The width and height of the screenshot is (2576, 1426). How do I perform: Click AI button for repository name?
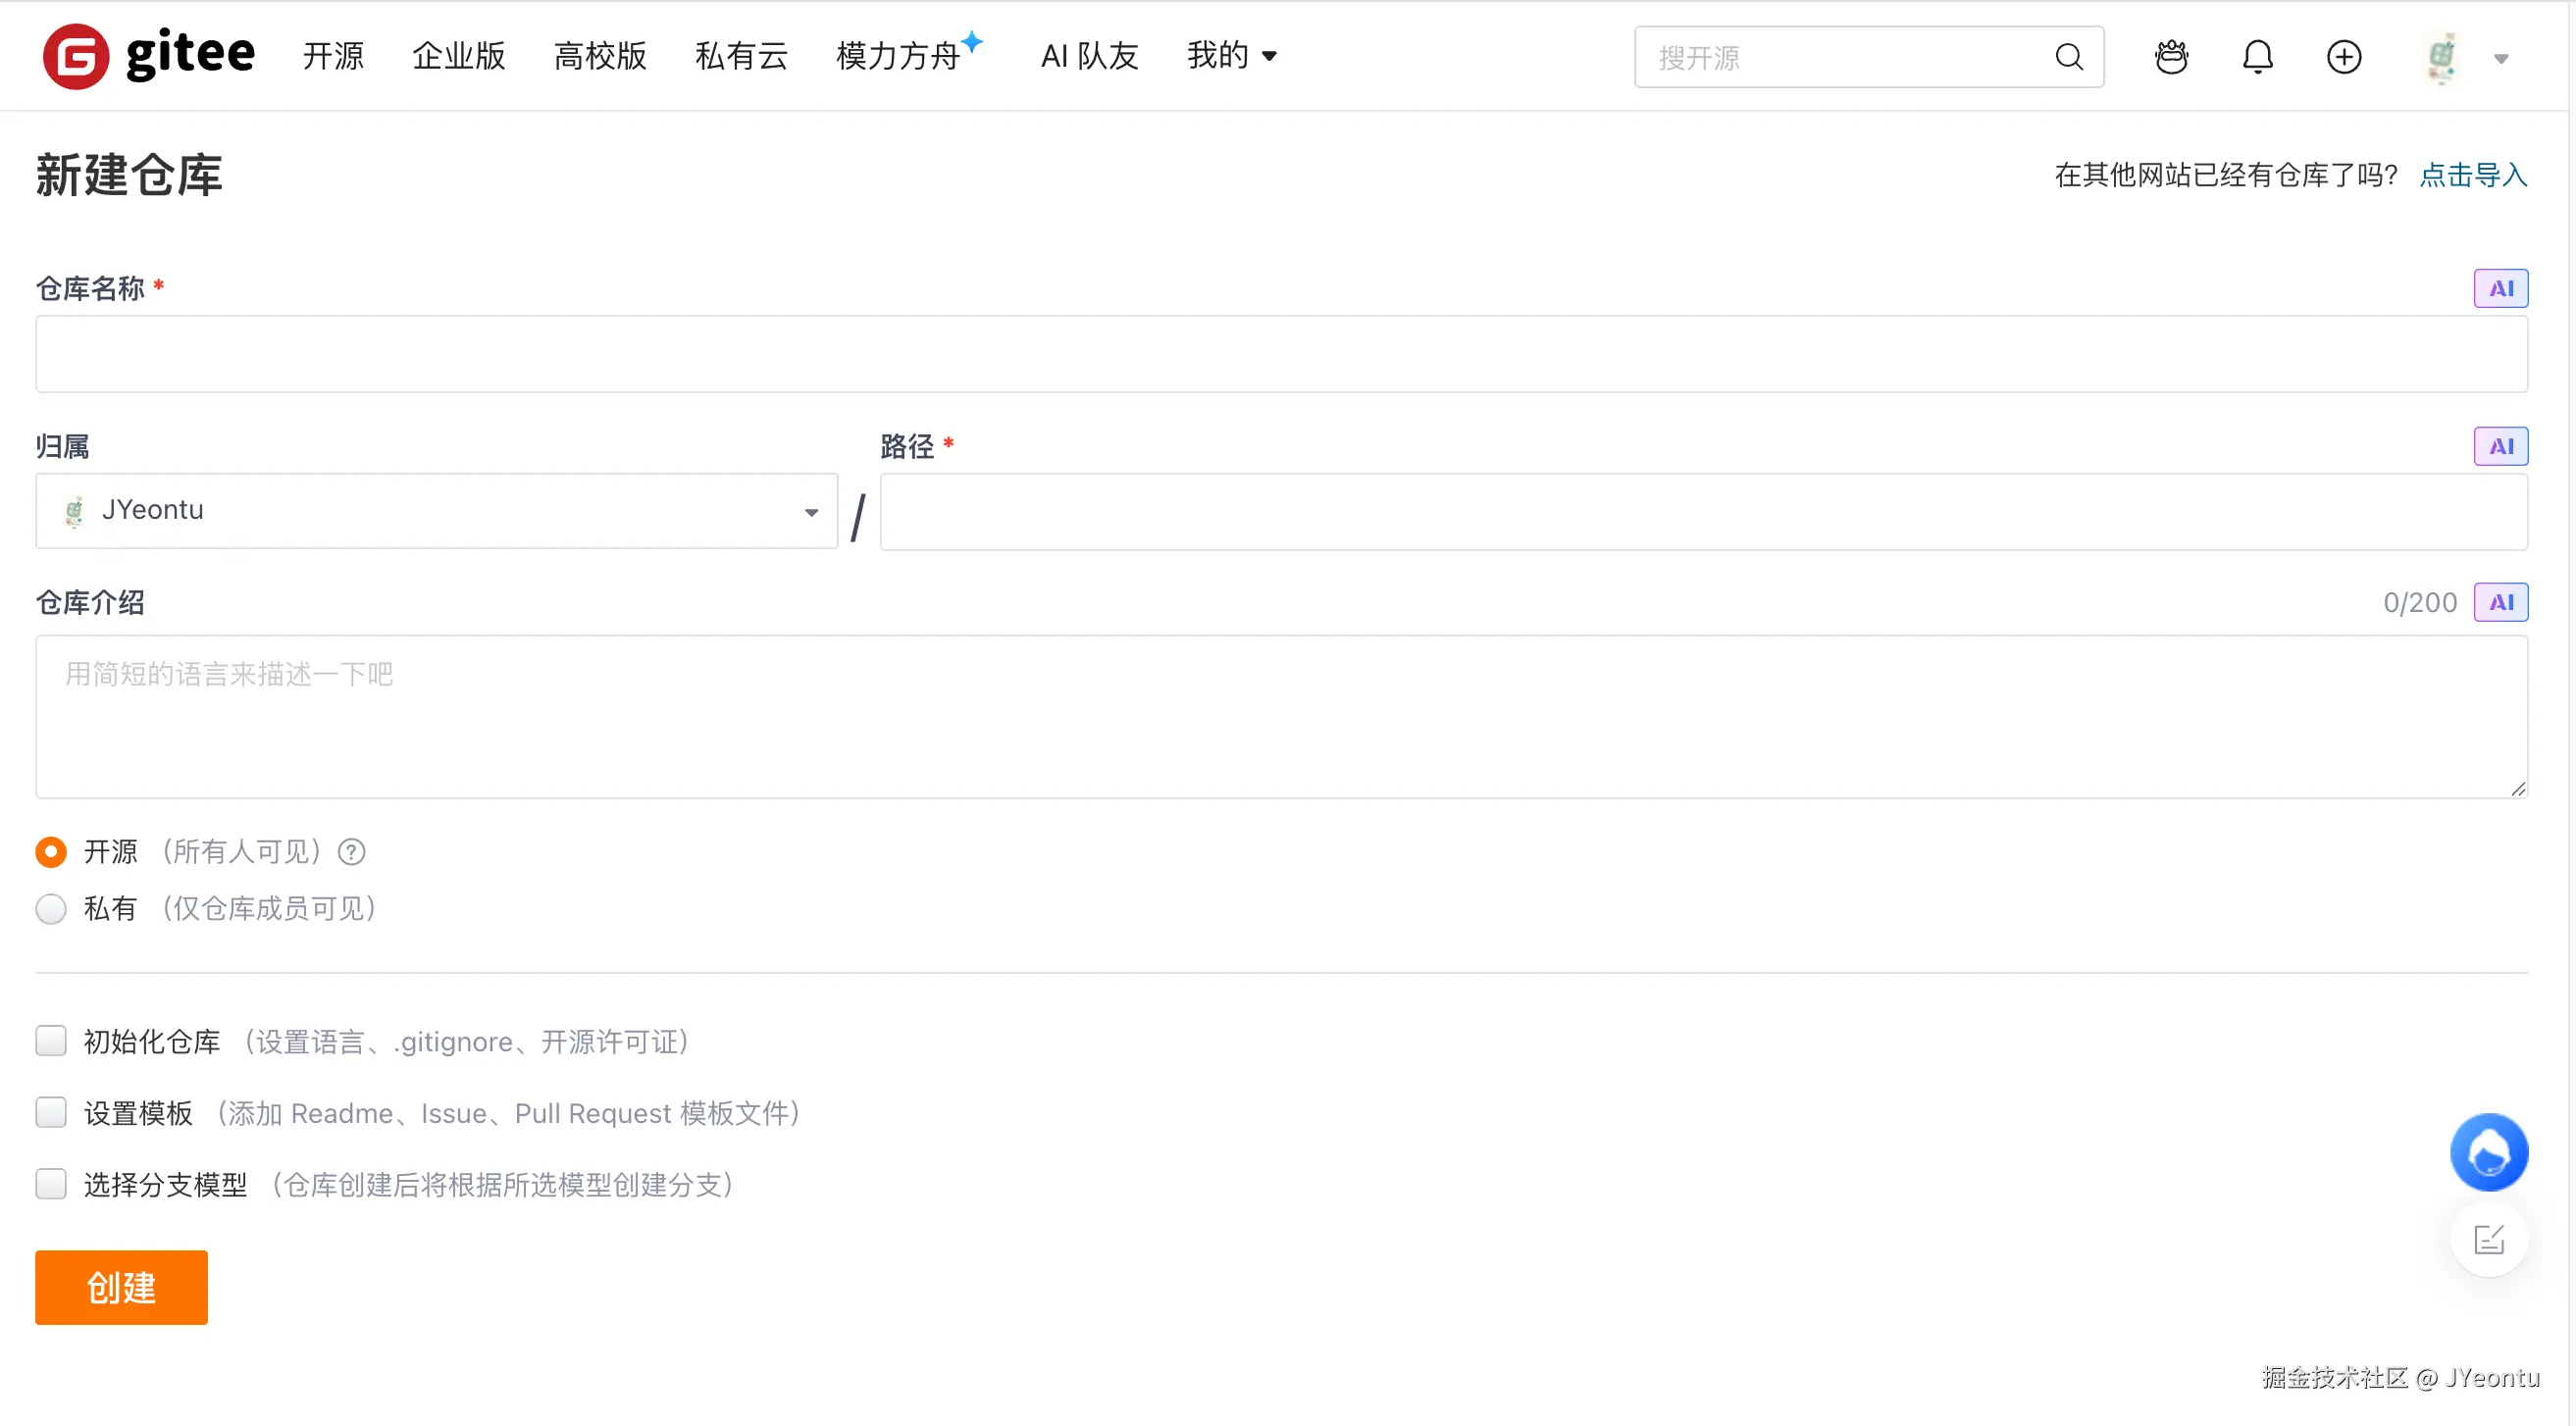click(2499, 288)
